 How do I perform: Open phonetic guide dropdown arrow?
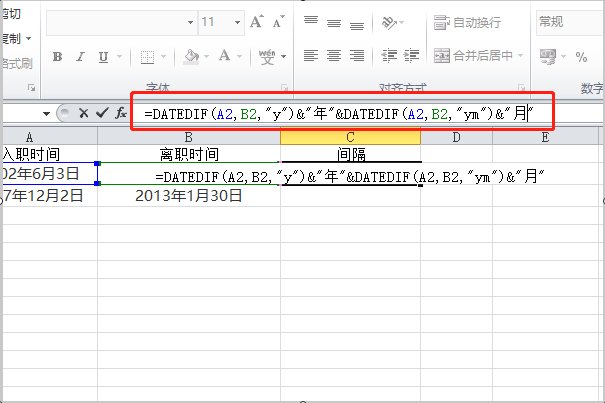coord(284,57)
